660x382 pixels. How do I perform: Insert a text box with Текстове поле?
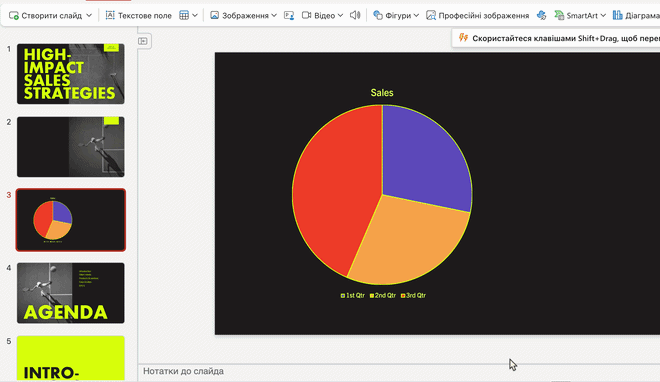tap(138, 16)
